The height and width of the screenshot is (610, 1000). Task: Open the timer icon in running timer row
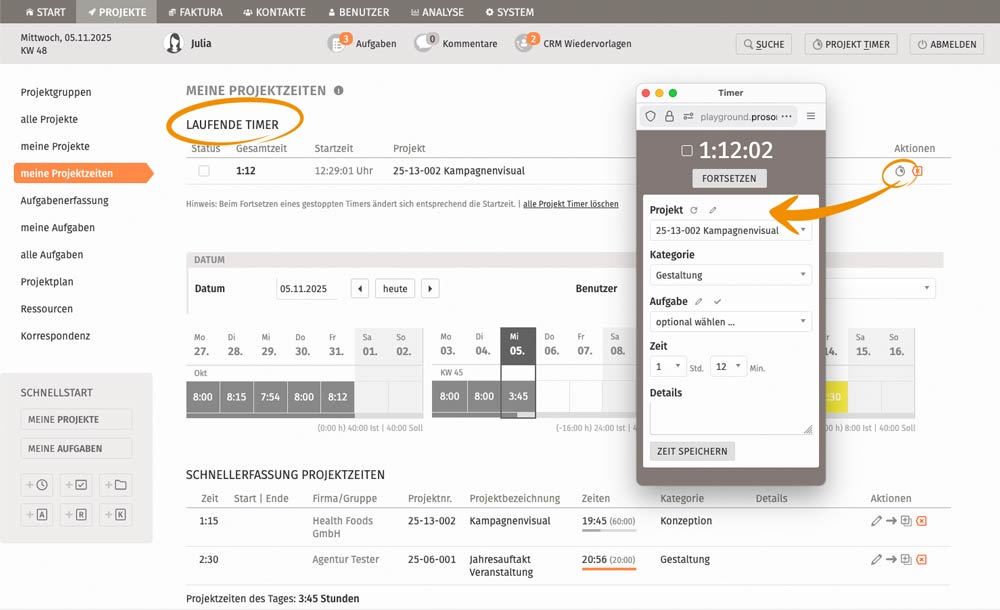pos(900,171)
